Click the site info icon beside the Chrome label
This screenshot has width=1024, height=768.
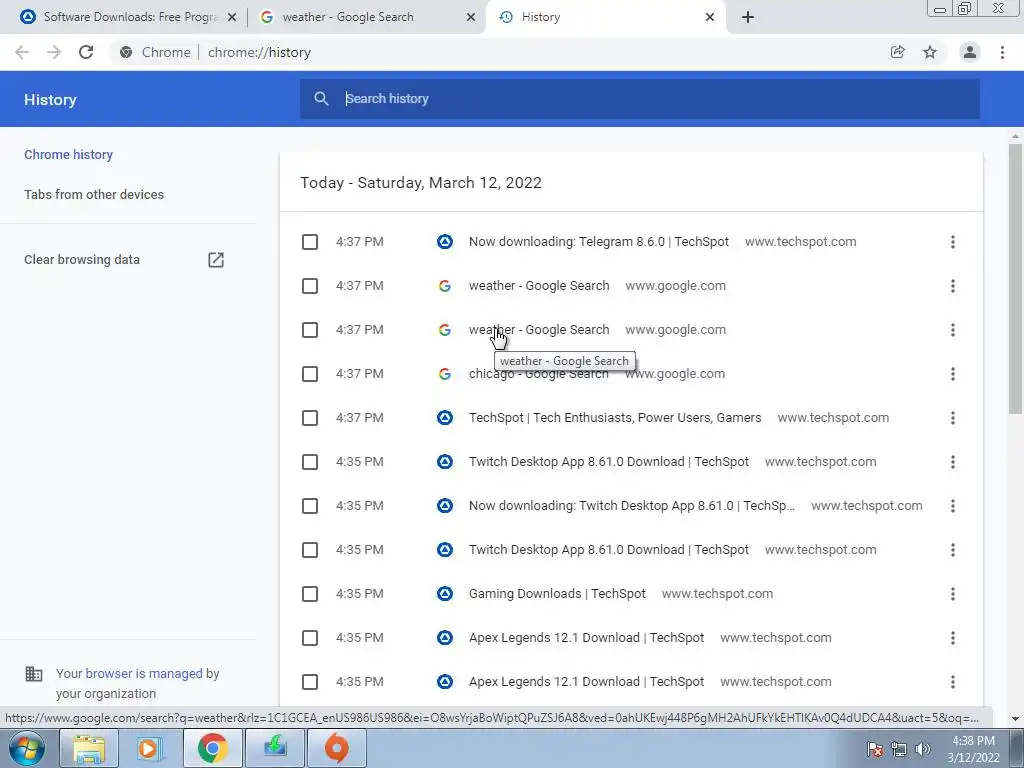pos(126,52)
